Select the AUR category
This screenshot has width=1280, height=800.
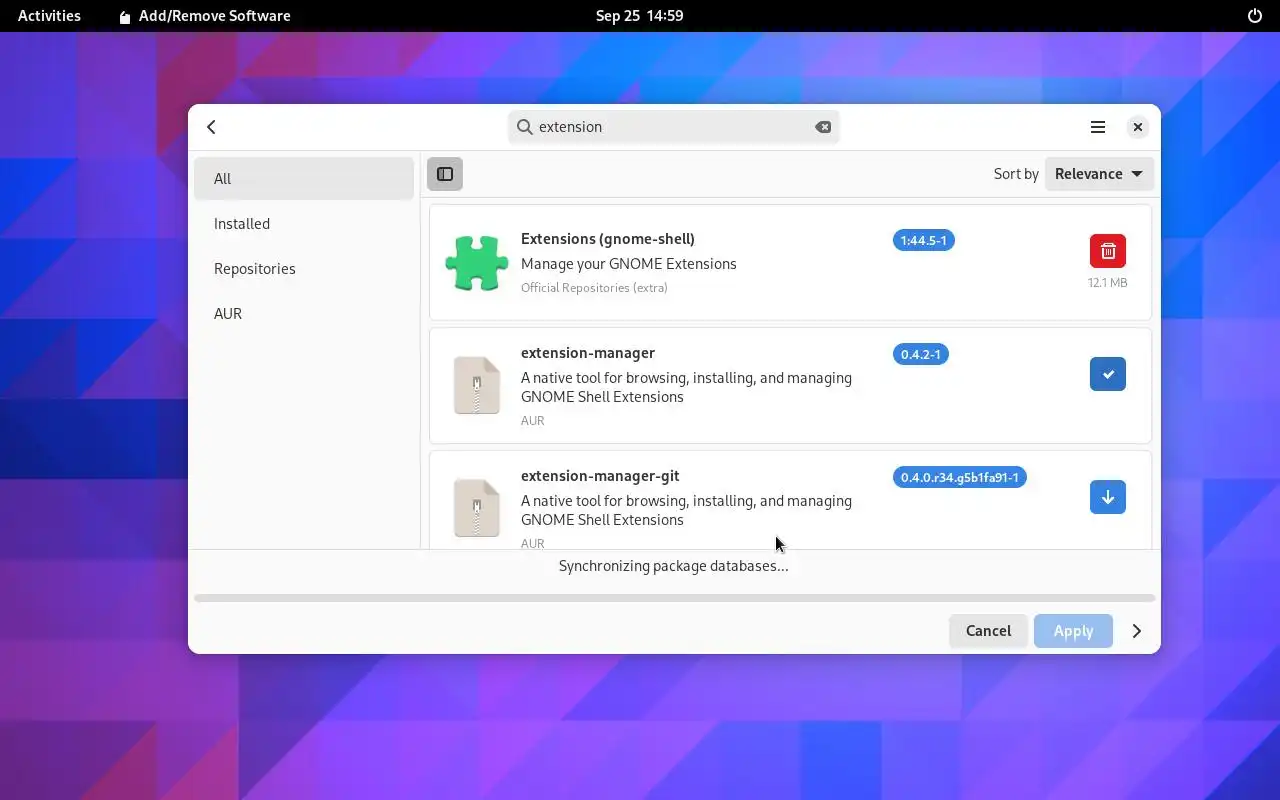point(304,313)
